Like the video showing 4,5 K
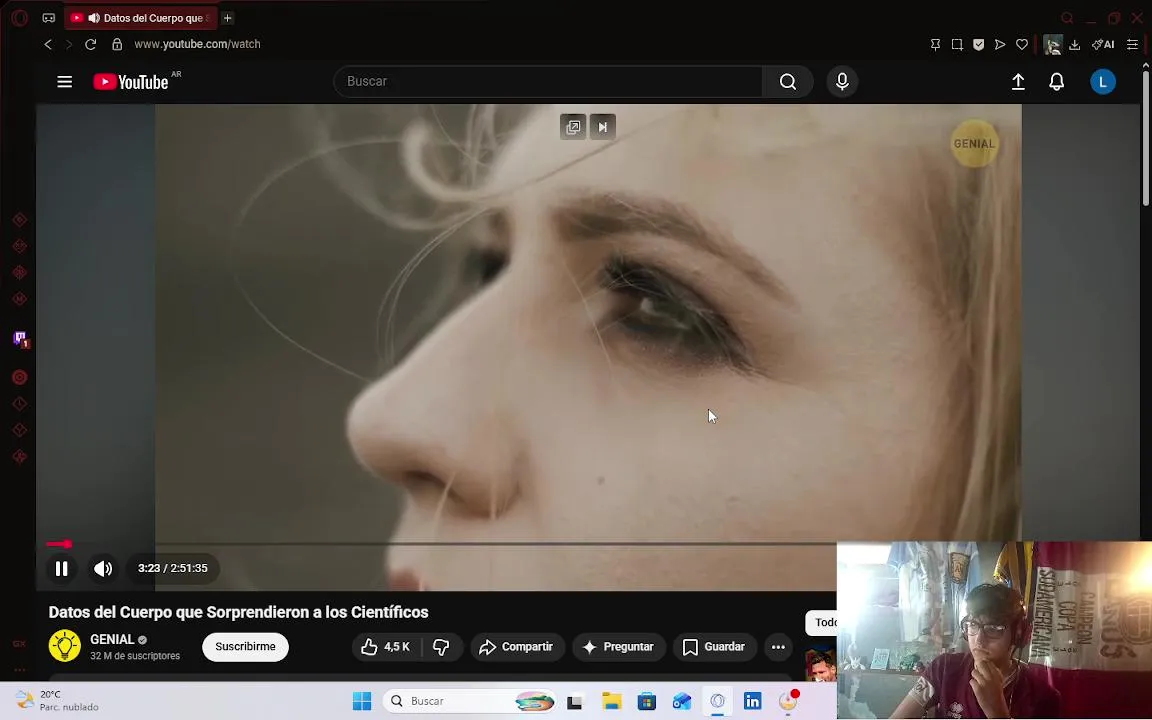 pyautogui.click(x=385, y=647)
